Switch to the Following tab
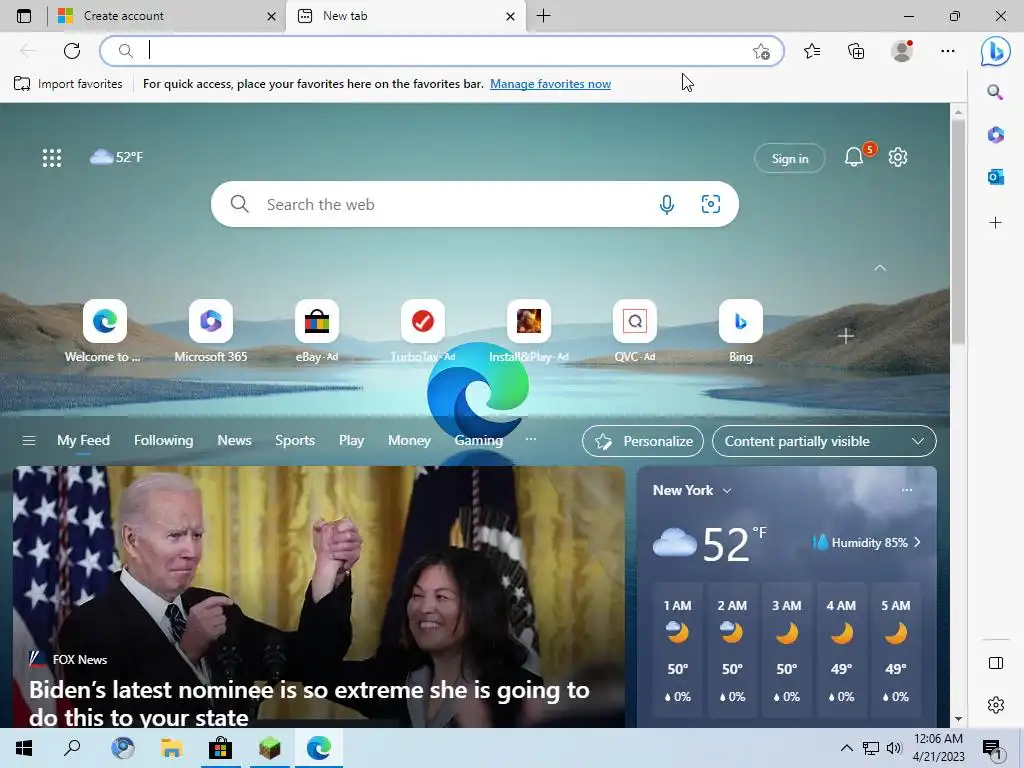The width and height of the screenshot is (1024, 768). pyautogui.click(x=163, y=441)
